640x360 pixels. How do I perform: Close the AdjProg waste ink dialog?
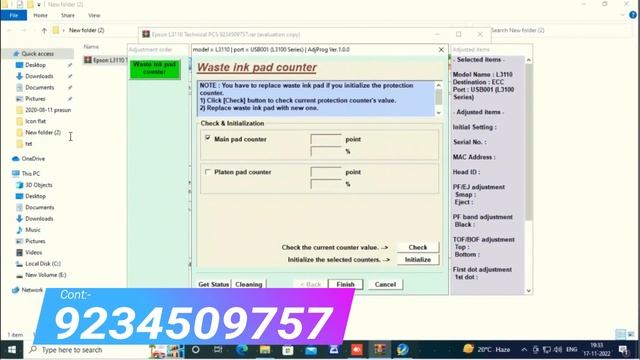pyautogui.click(x=441, y=49)
